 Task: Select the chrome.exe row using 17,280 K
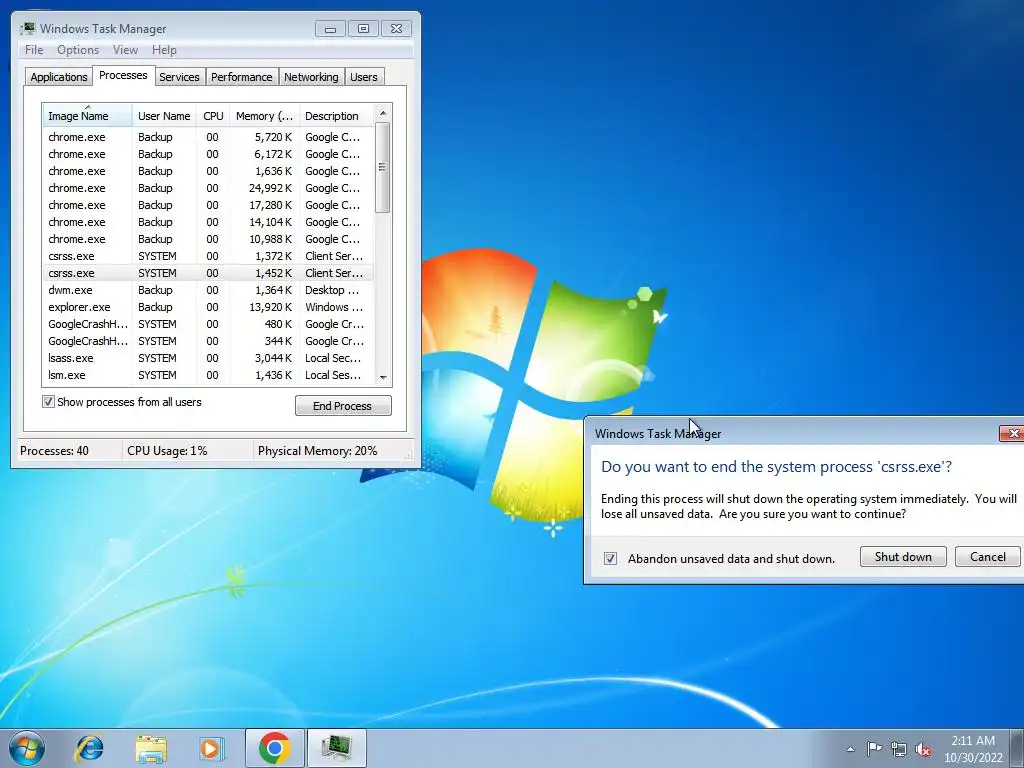tap(208, 205)
